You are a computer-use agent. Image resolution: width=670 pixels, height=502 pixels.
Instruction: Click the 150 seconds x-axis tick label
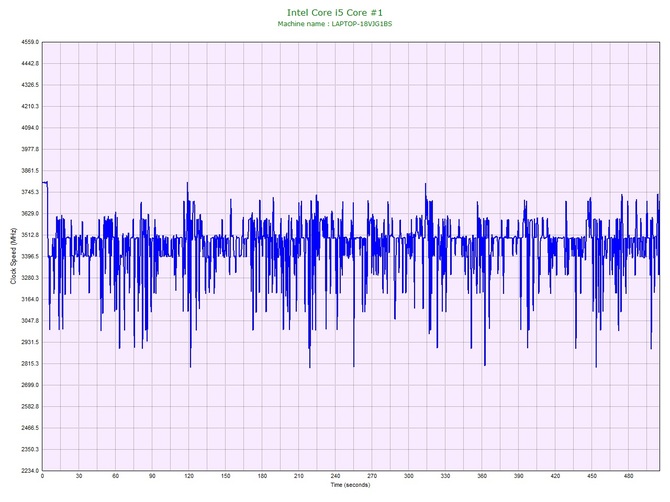[226, 476]
